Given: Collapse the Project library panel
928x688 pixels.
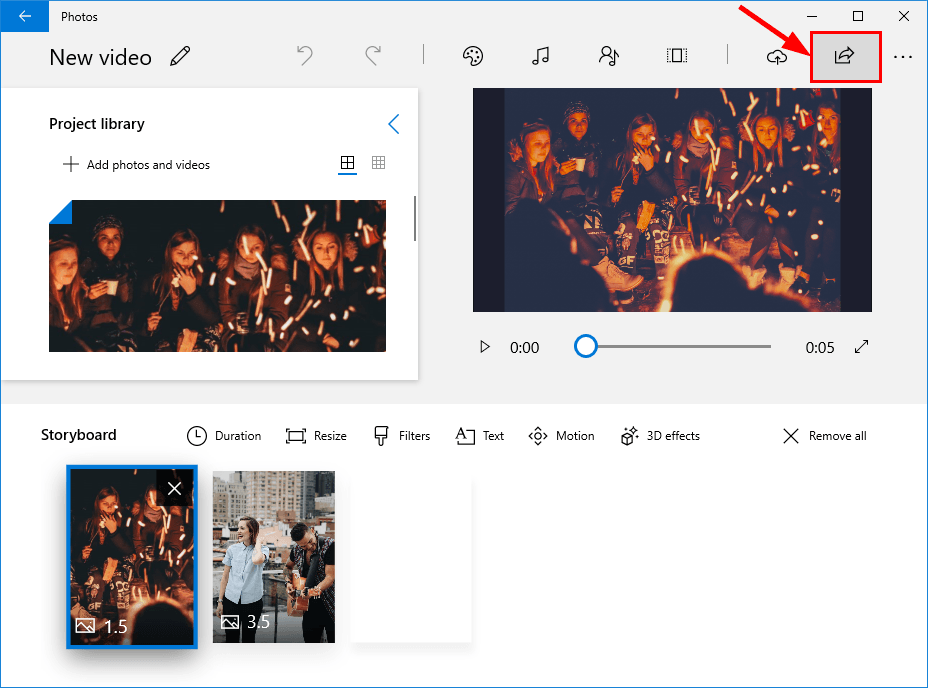Looking at the screenshot, I should [x=393, y=124].
